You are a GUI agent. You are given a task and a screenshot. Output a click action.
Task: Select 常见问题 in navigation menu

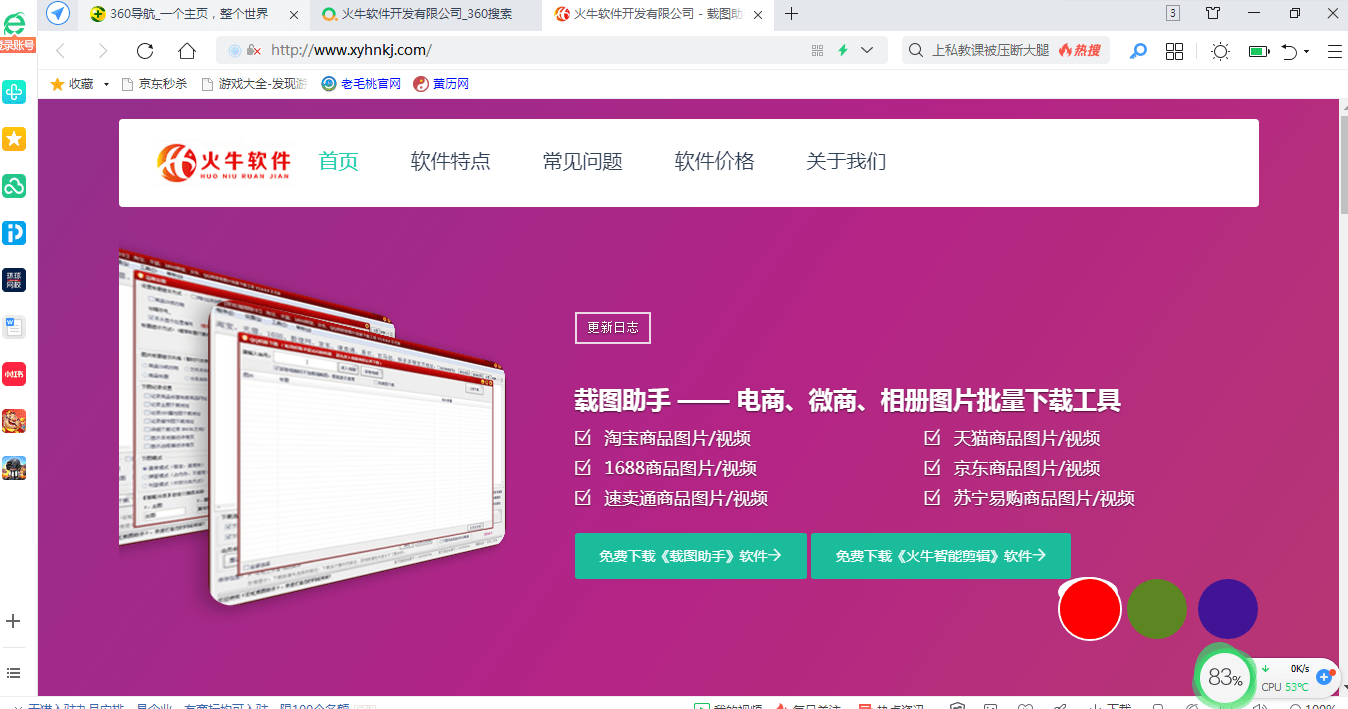point(583,161)
